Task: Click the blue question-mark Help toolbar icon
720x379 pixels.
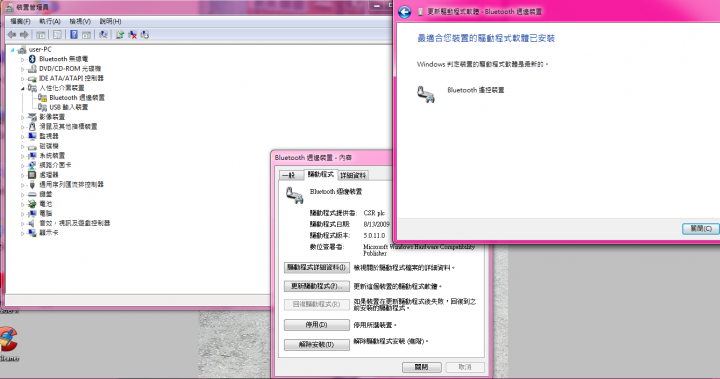Action: coord(73,34)
